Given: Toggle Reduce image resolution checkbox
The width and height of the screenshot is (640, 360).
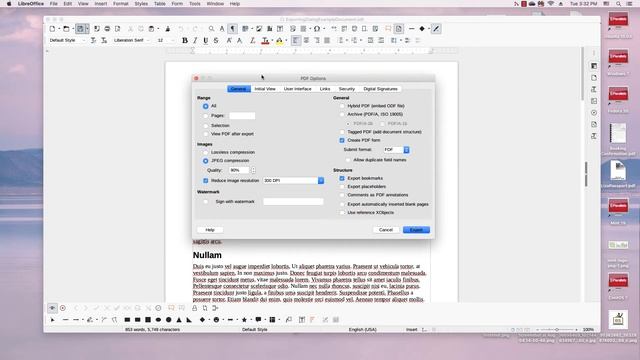Looking at the screenshot, I should point(206,180).
